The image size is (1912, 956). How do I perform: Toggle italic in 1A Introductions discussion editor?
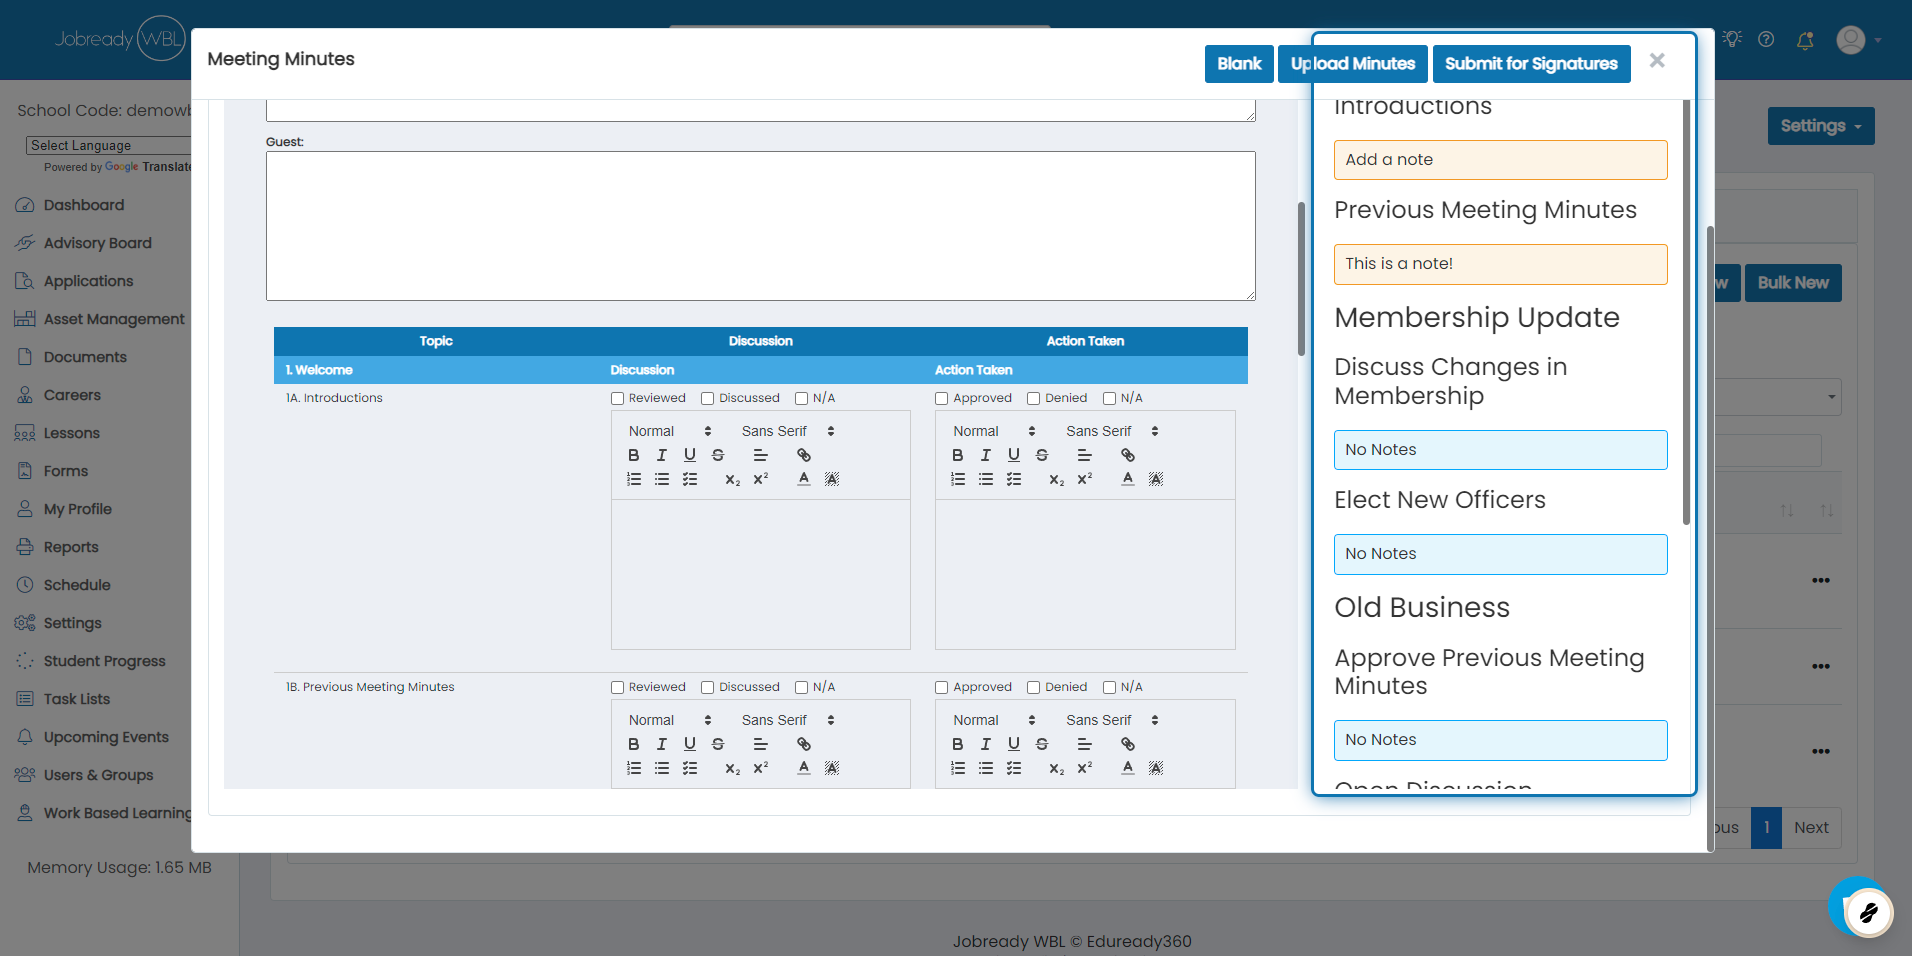click(661, 455)
